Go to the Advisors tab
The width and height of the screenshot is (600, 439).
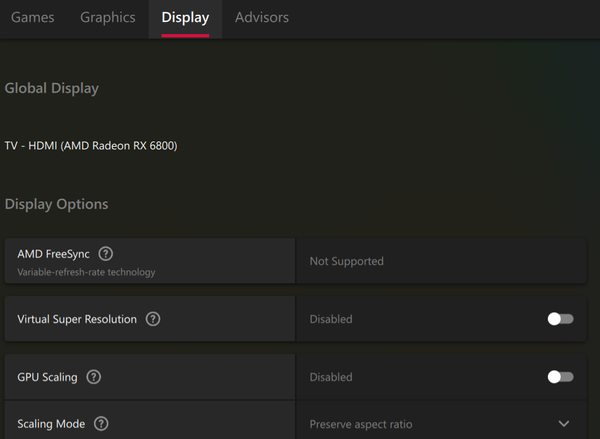coord(262,18)
